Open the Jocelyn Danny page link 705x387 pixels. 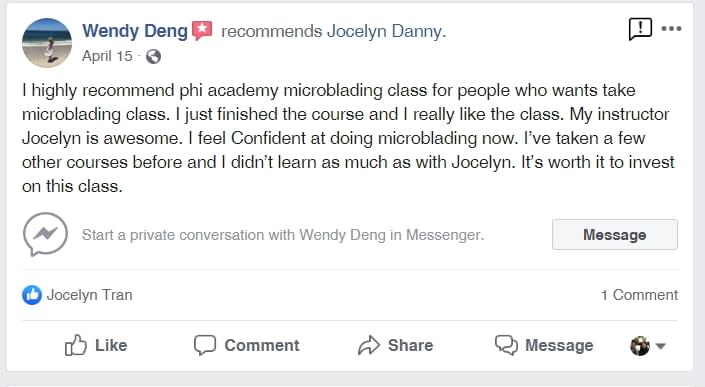coord(386,31)
